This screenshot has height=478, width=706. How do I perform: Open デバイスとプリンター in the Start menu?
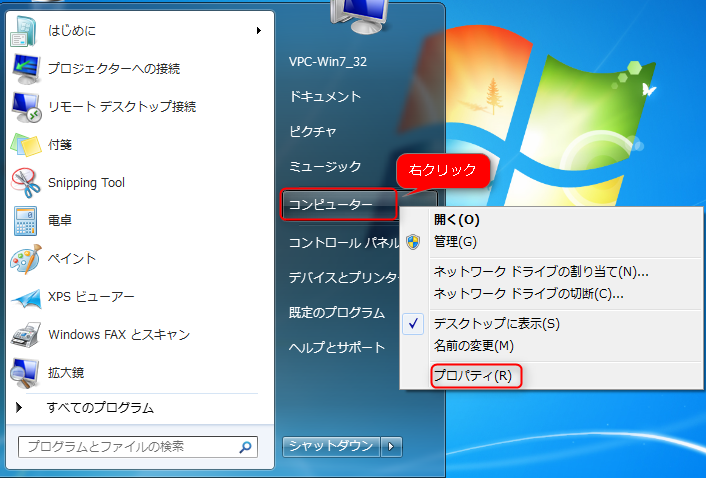[344, 277]
